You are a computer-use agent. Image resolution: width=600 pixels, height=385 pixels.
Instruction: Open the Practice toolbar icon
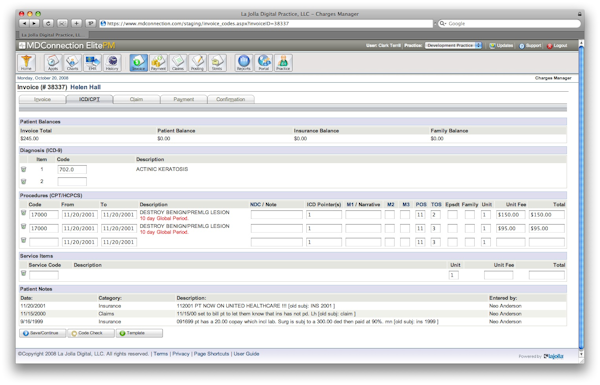(283, 63)
